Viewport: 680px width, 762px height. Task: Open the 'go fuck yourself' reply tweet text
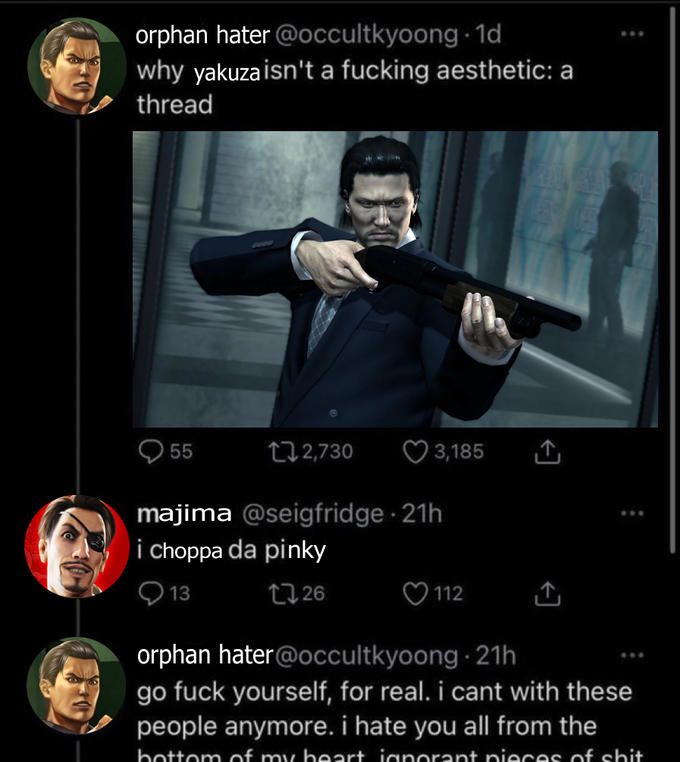385,708
